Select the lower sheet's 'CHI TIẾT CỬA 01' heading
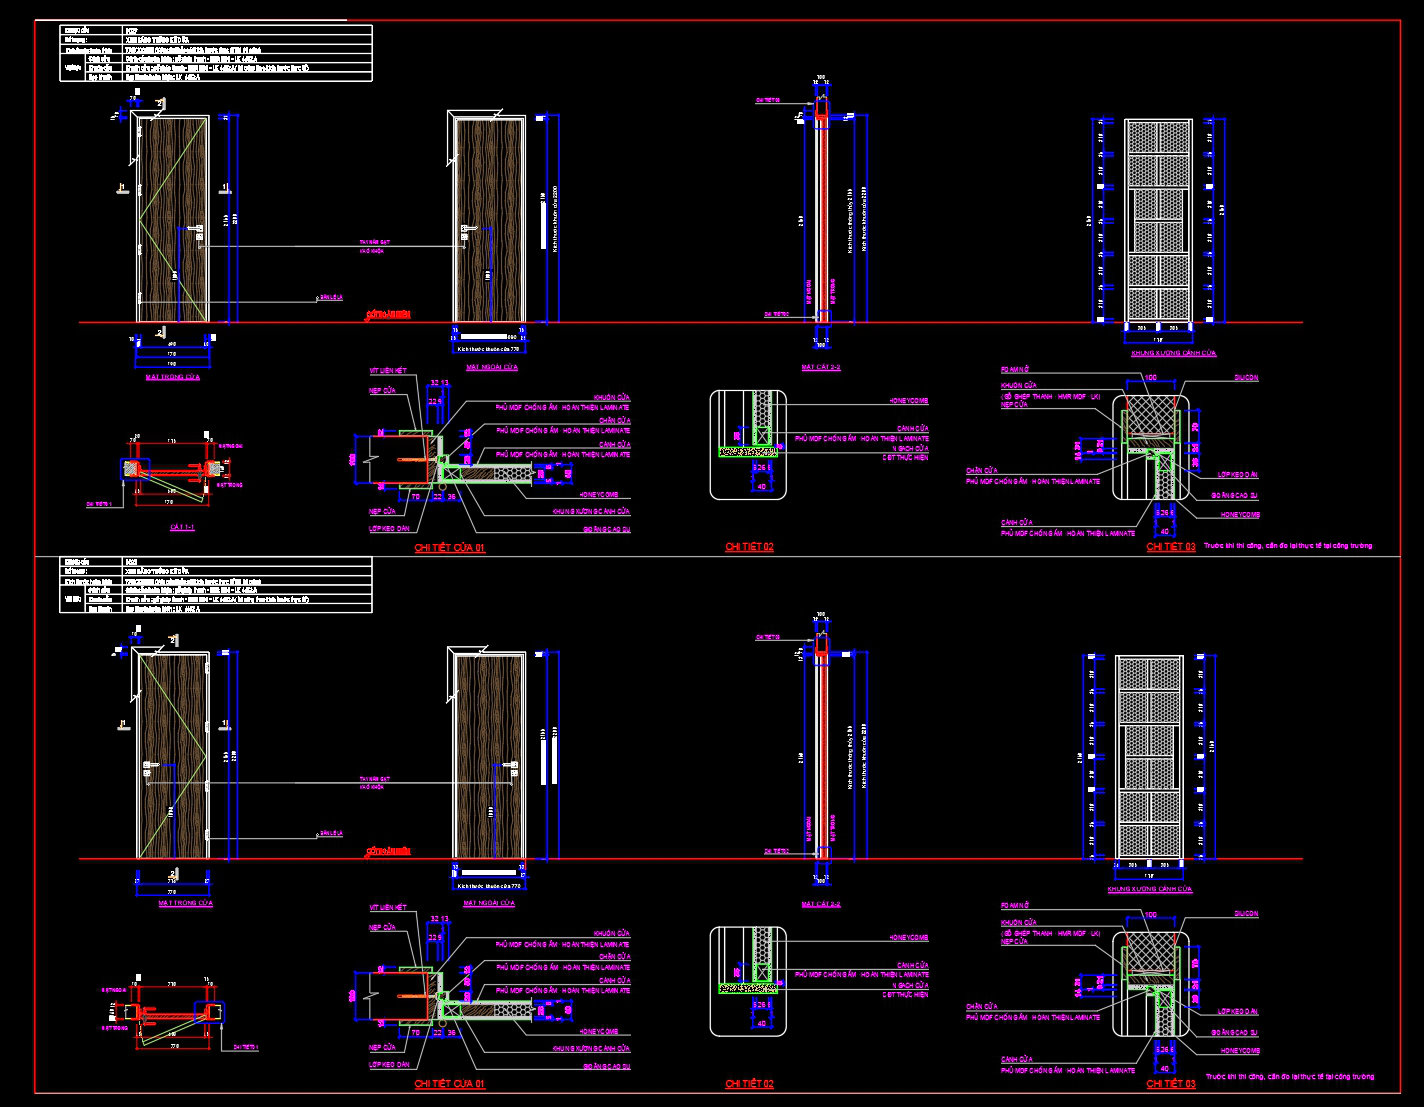The height and width of the screenshot is (1107, 1424). click(450, 1084)
